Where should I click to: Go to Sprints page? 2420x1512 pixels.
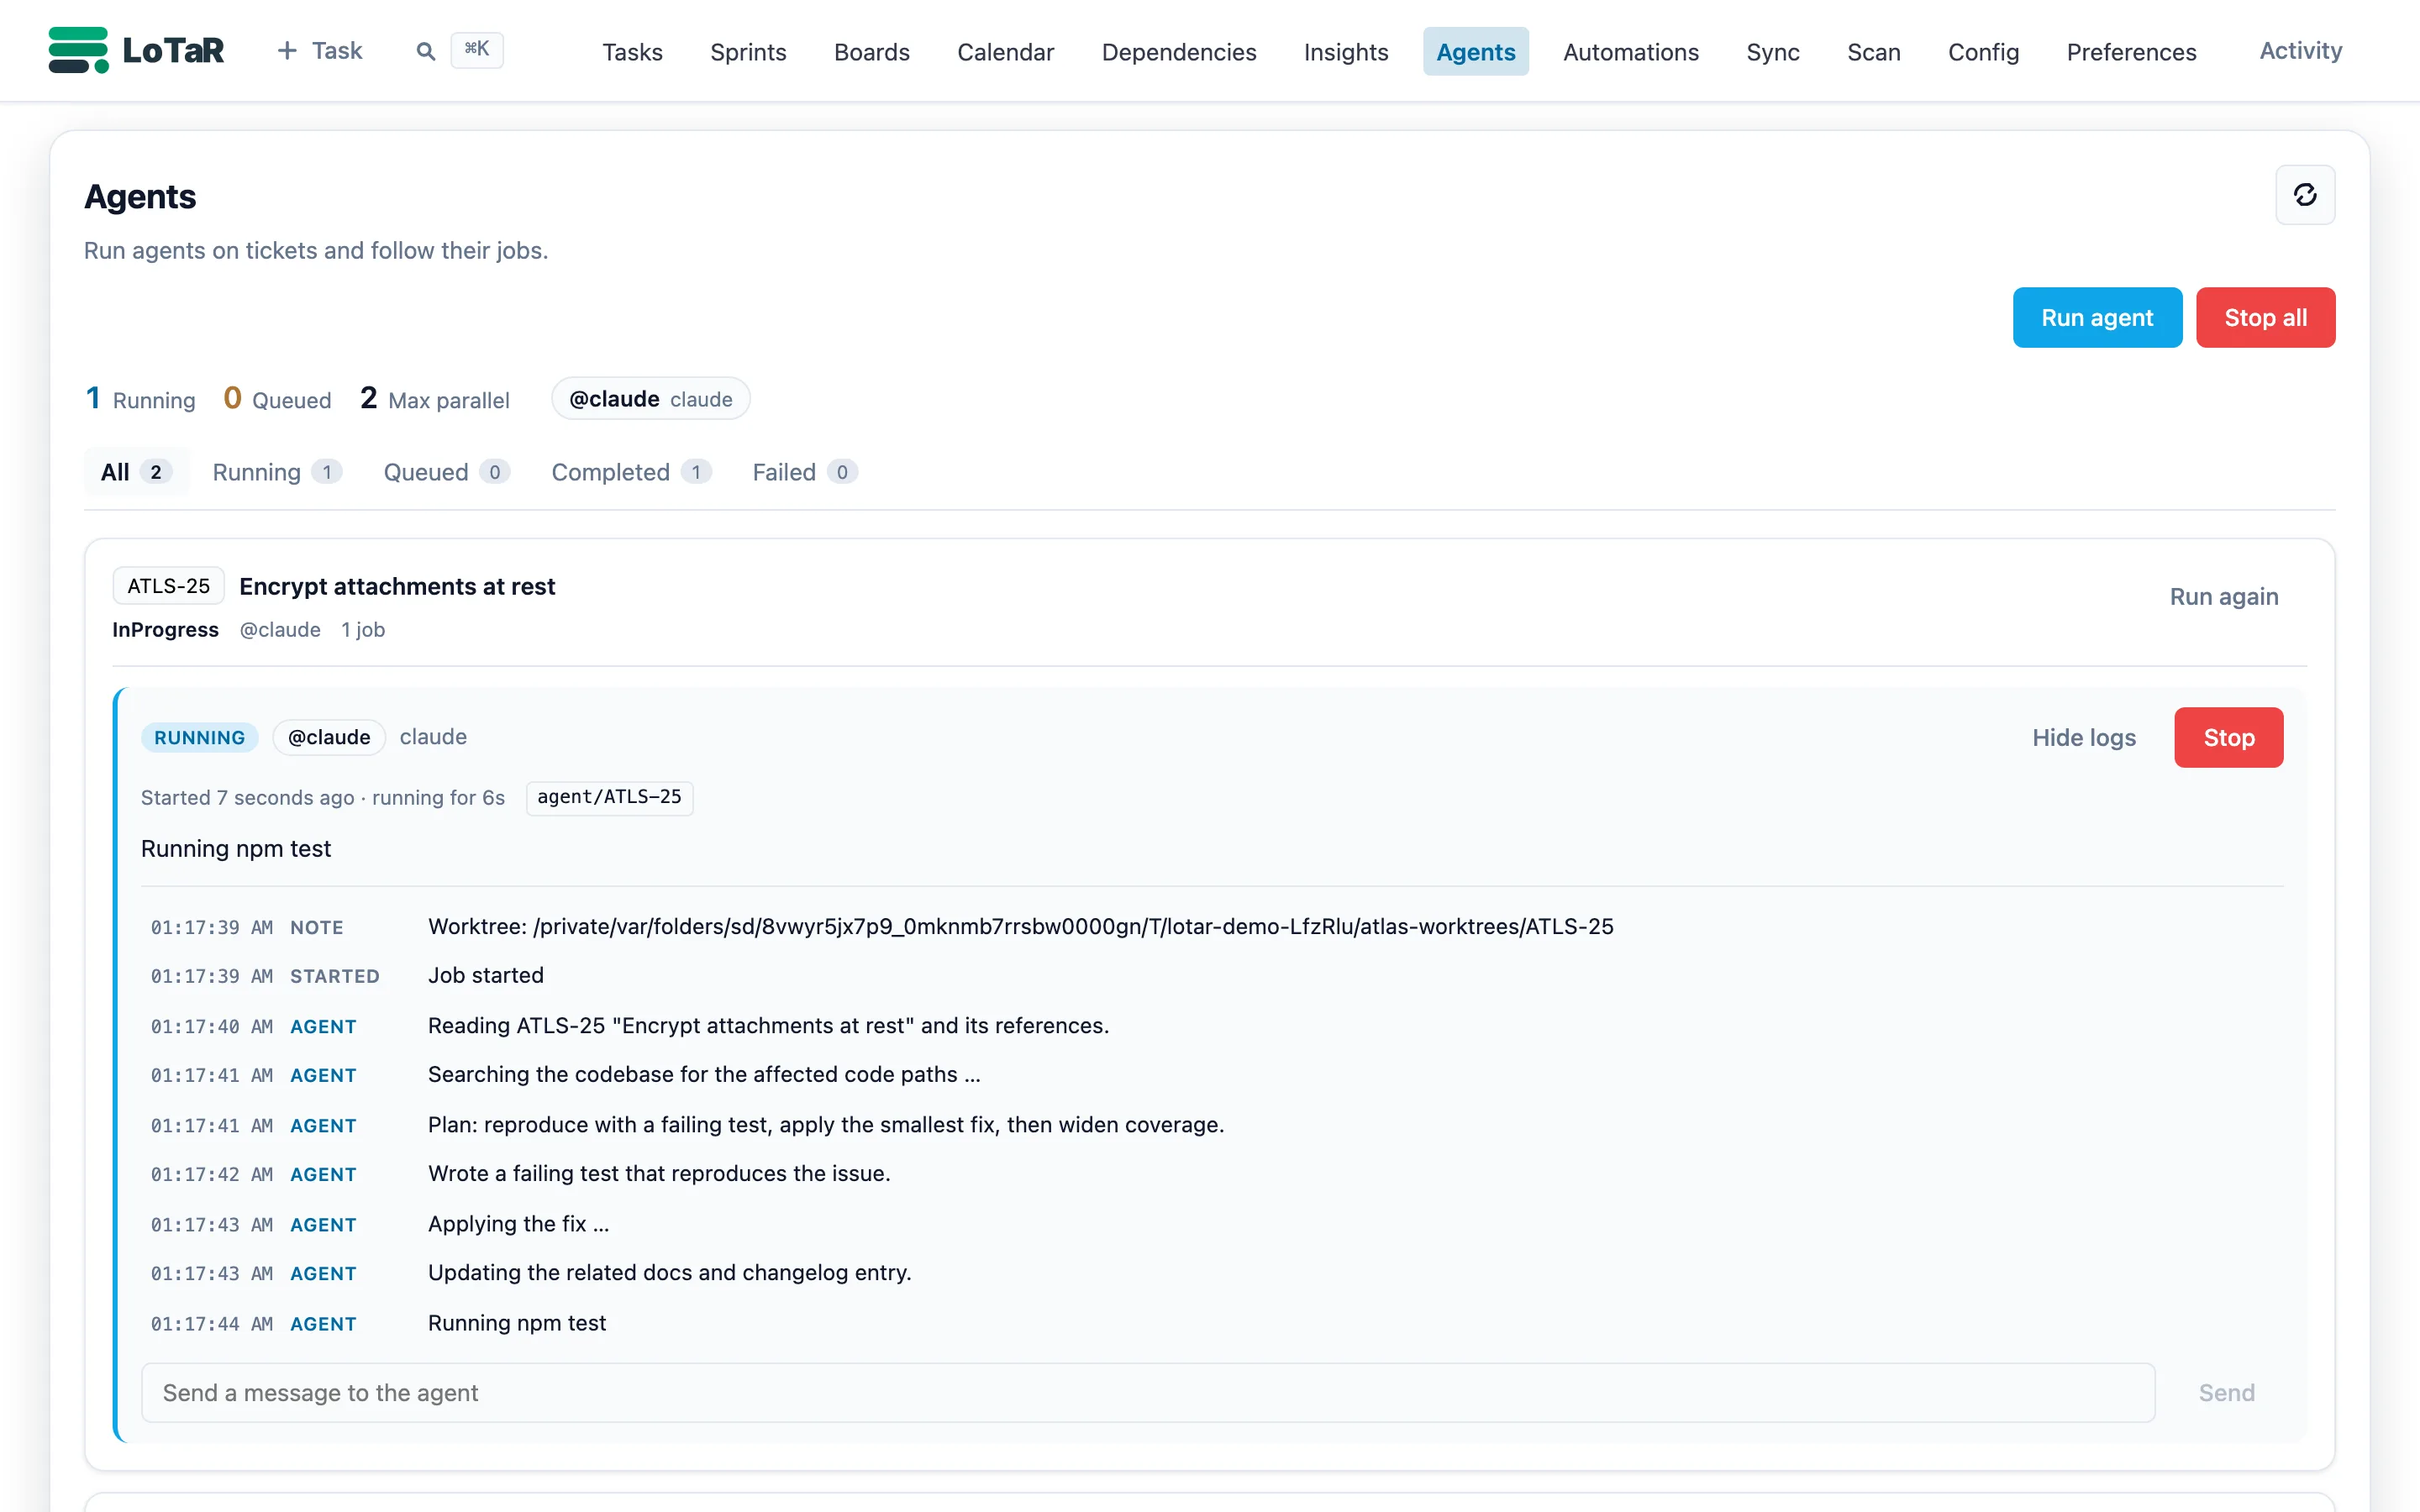[748, 52]
